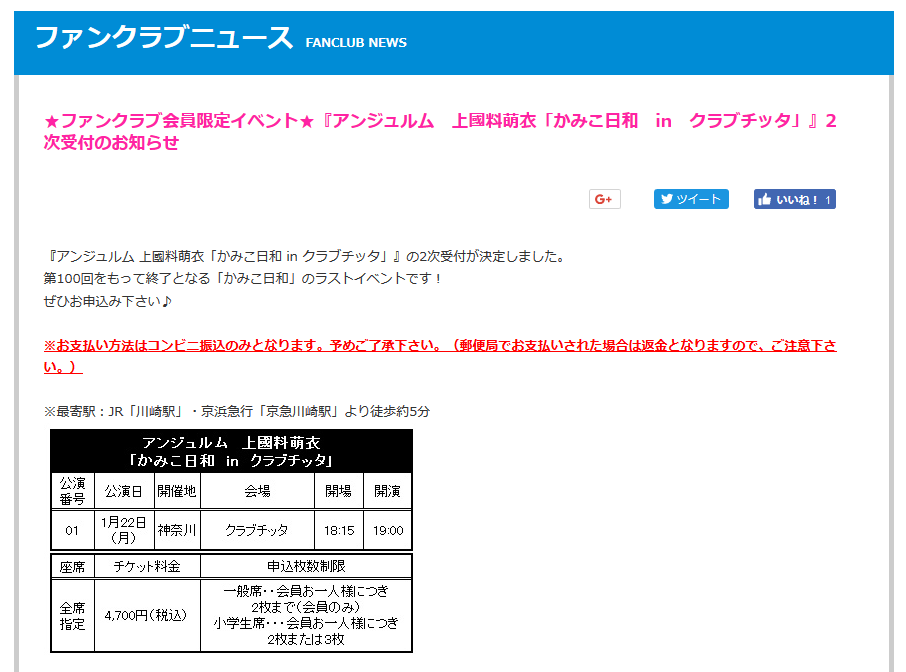Click the 開催地 column header

[177, 491]
